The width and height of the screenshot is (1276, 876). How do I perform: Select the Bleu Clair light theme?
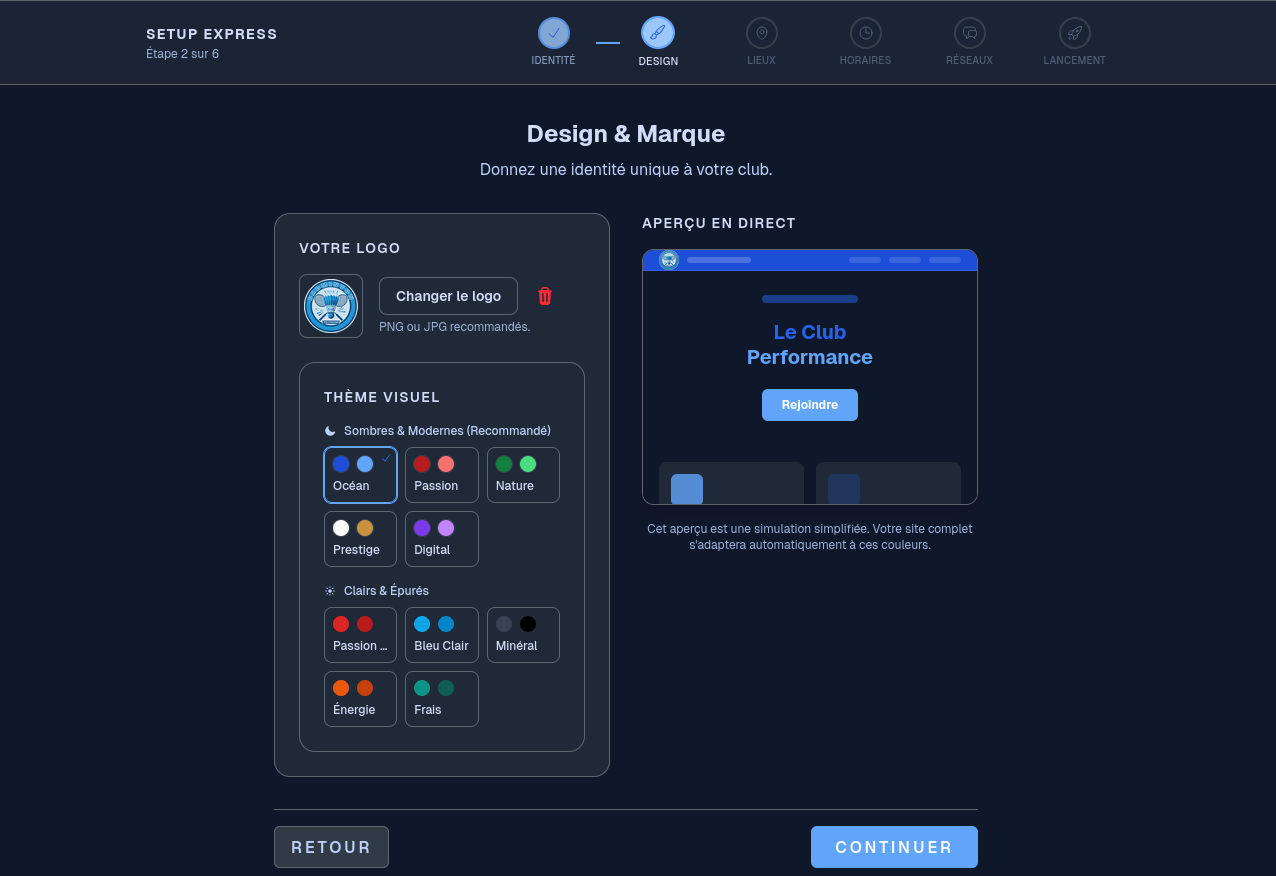pos(441,635)
